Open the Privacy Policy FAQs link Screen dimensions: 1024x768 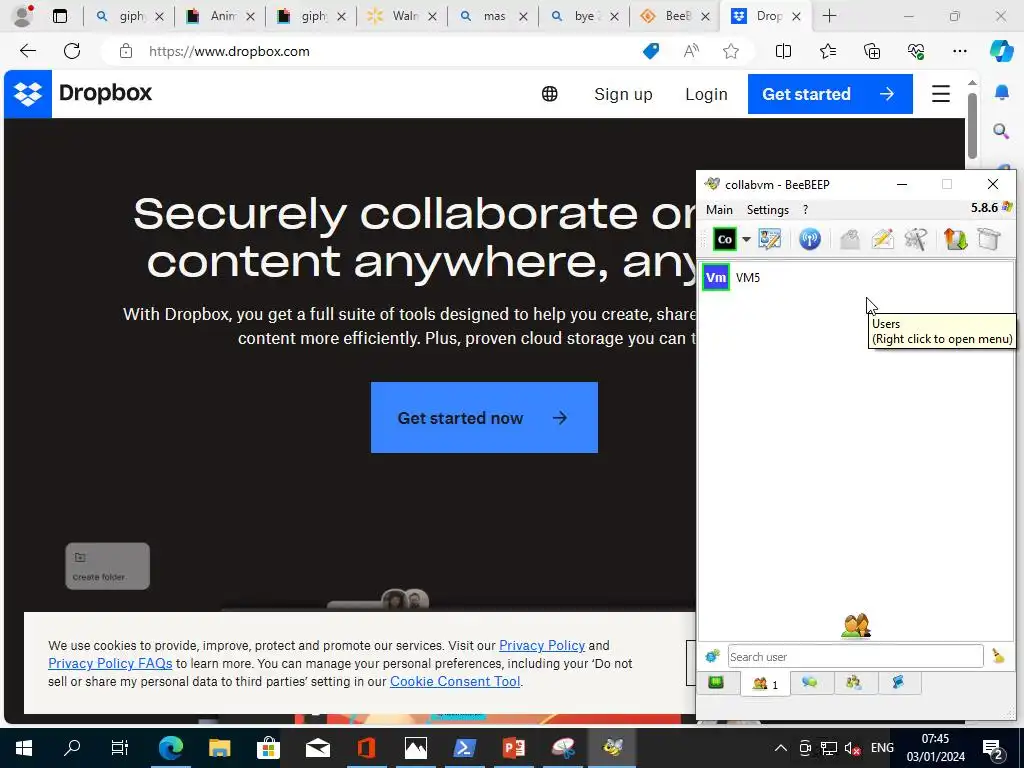pos(110,664)
